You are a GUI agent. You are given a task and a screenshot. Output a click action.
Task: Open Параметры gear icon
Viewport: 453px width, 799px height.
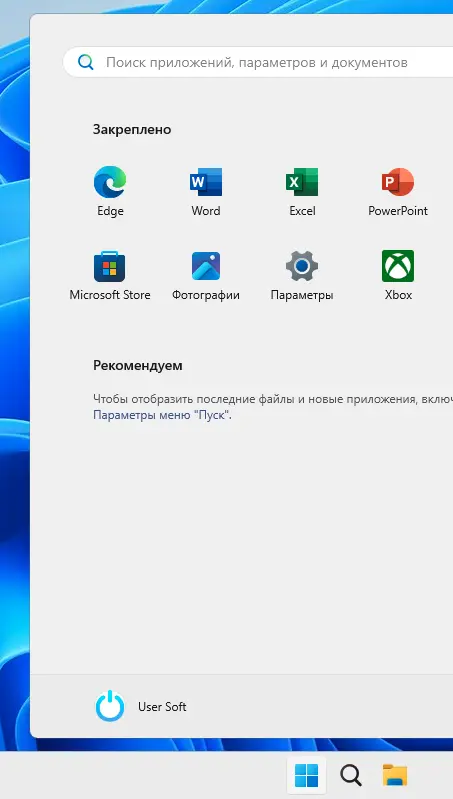click(302, 266)
